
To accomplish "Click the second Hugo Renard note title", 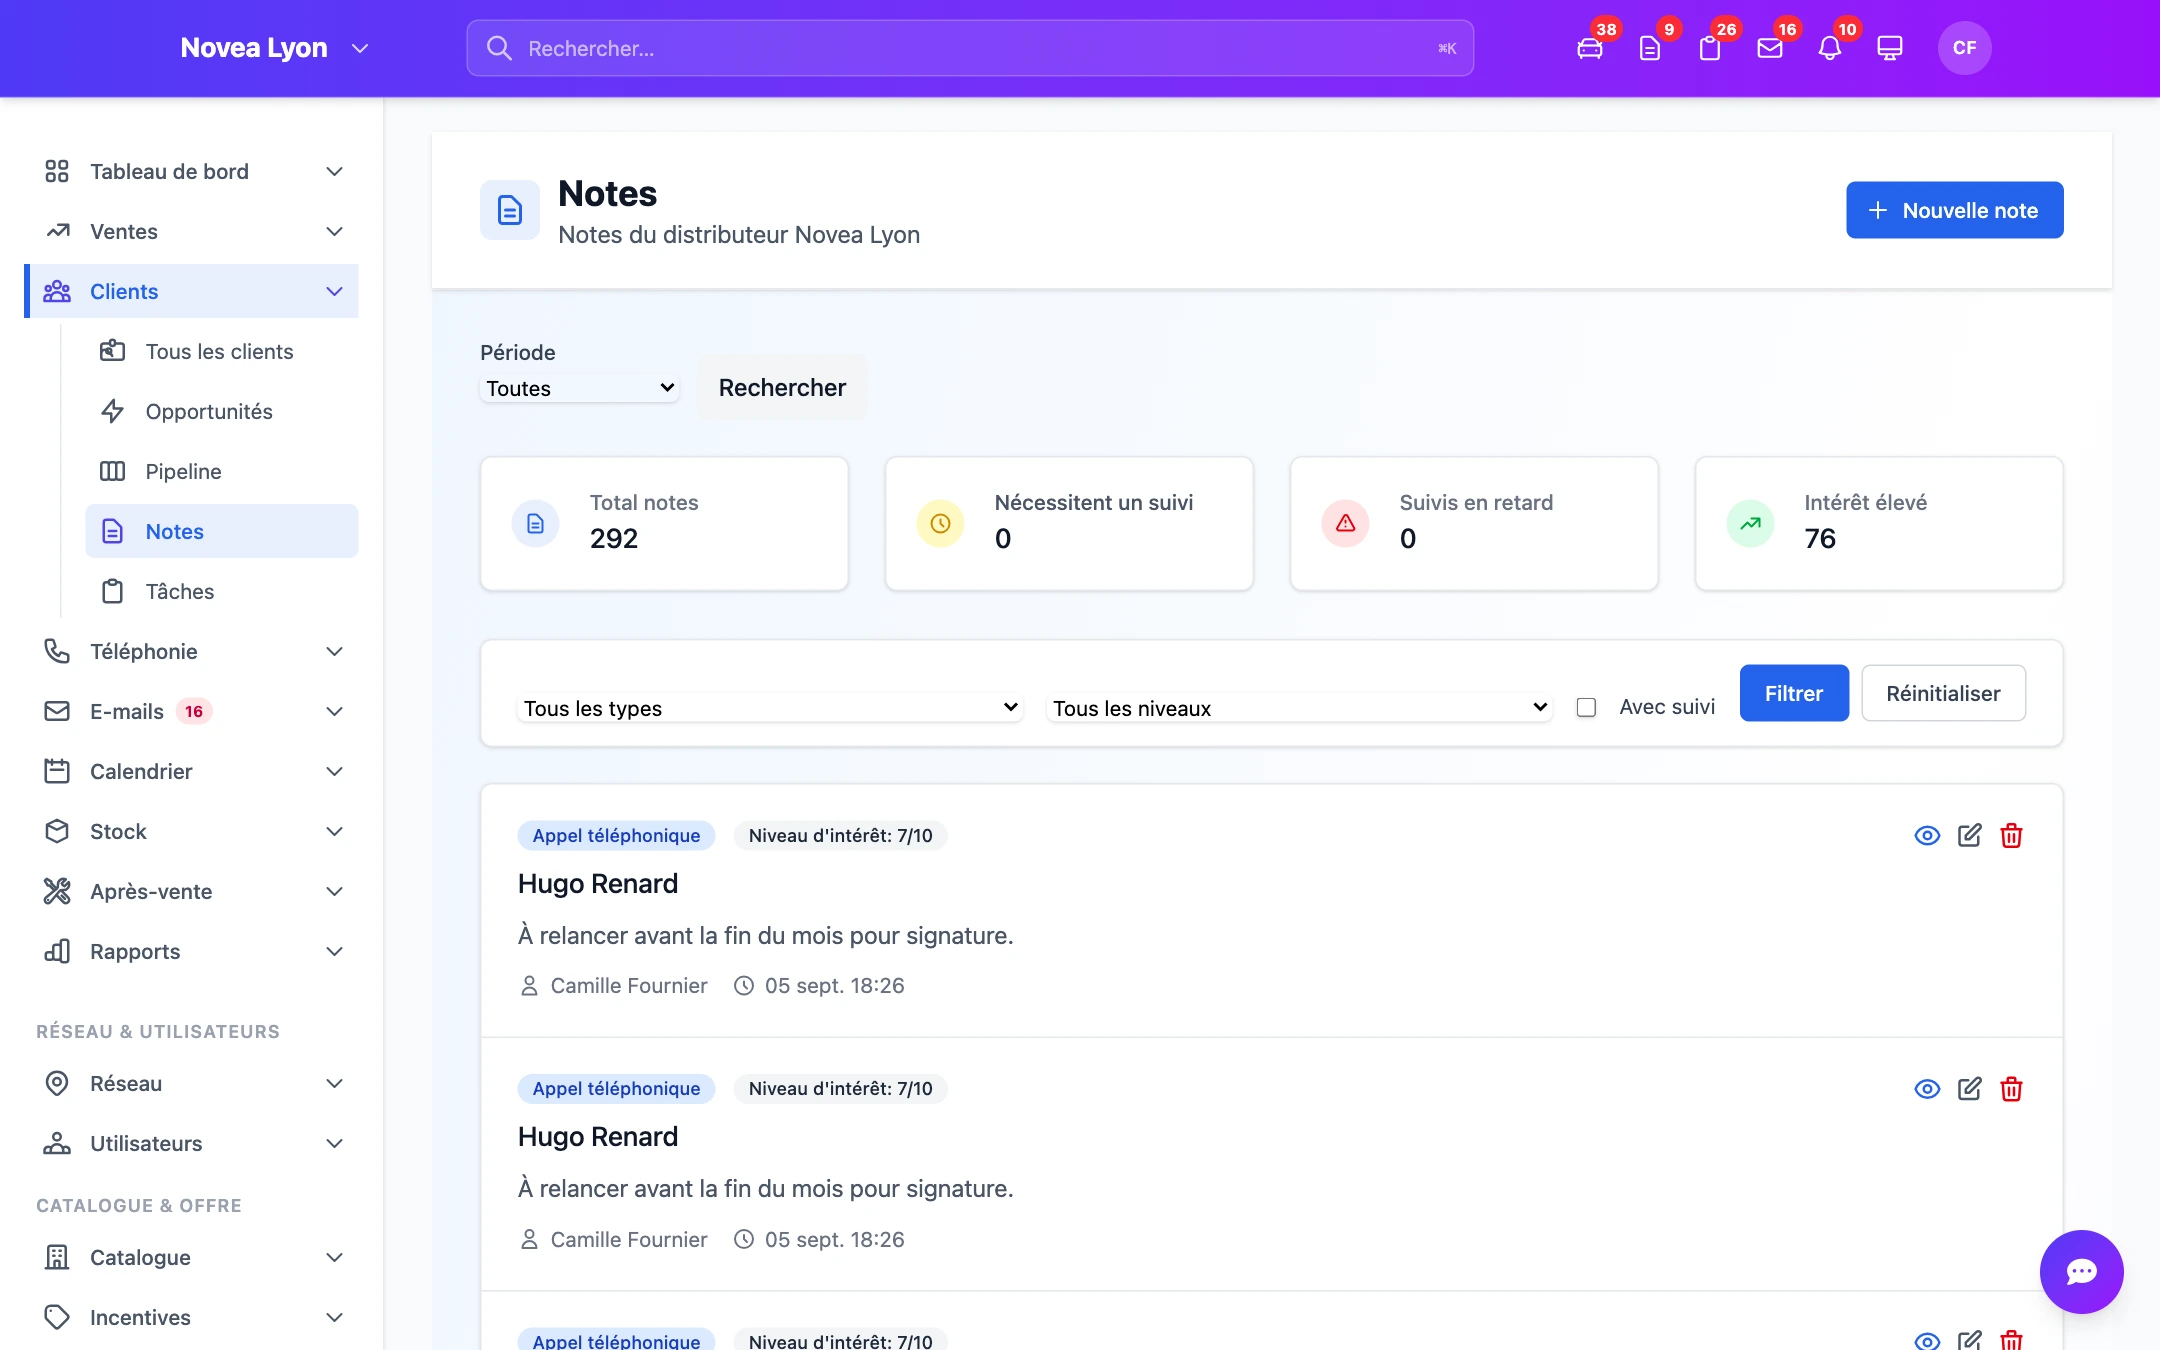I will (x=598, y=1137).
